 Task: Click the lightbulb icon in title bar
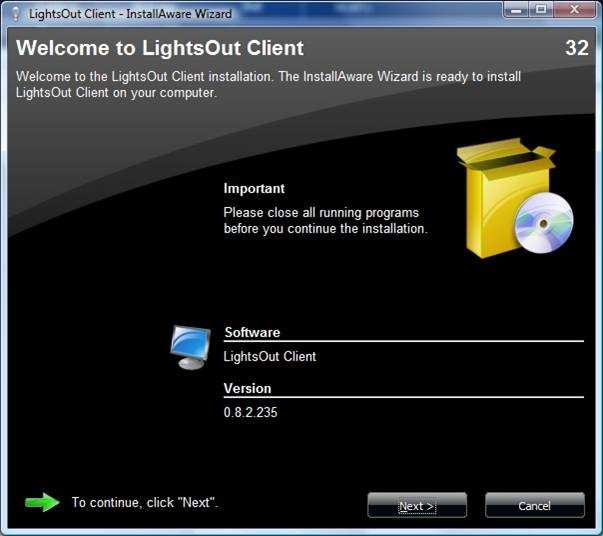[15, 13]
